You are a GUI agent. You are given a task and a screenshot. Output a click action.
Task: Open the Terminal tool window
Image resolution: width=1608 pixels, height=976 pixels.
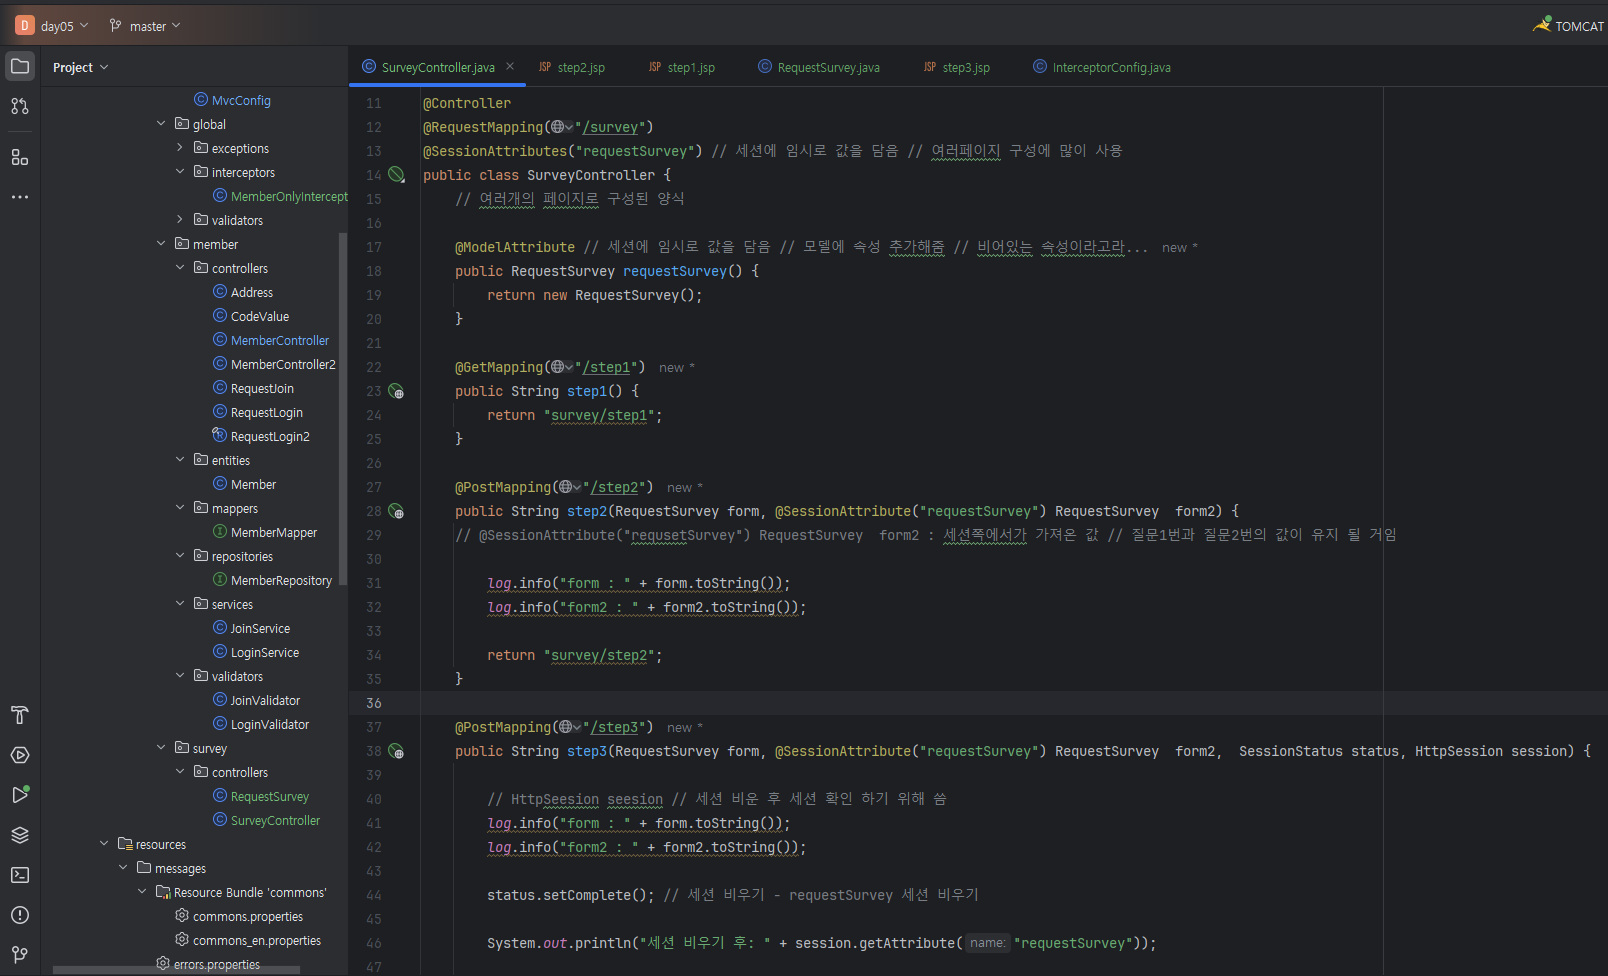20,875
